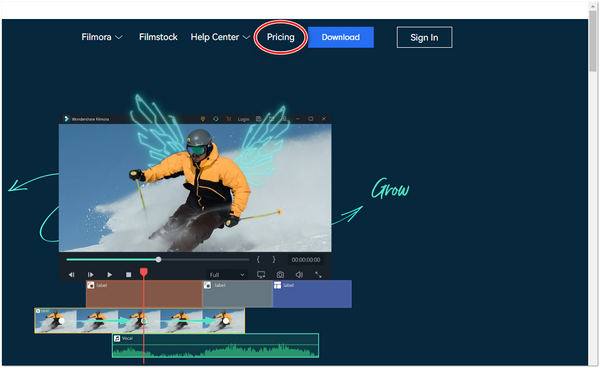Click the red timeline playhead marker
600x368 pixels.
point(144,272)
